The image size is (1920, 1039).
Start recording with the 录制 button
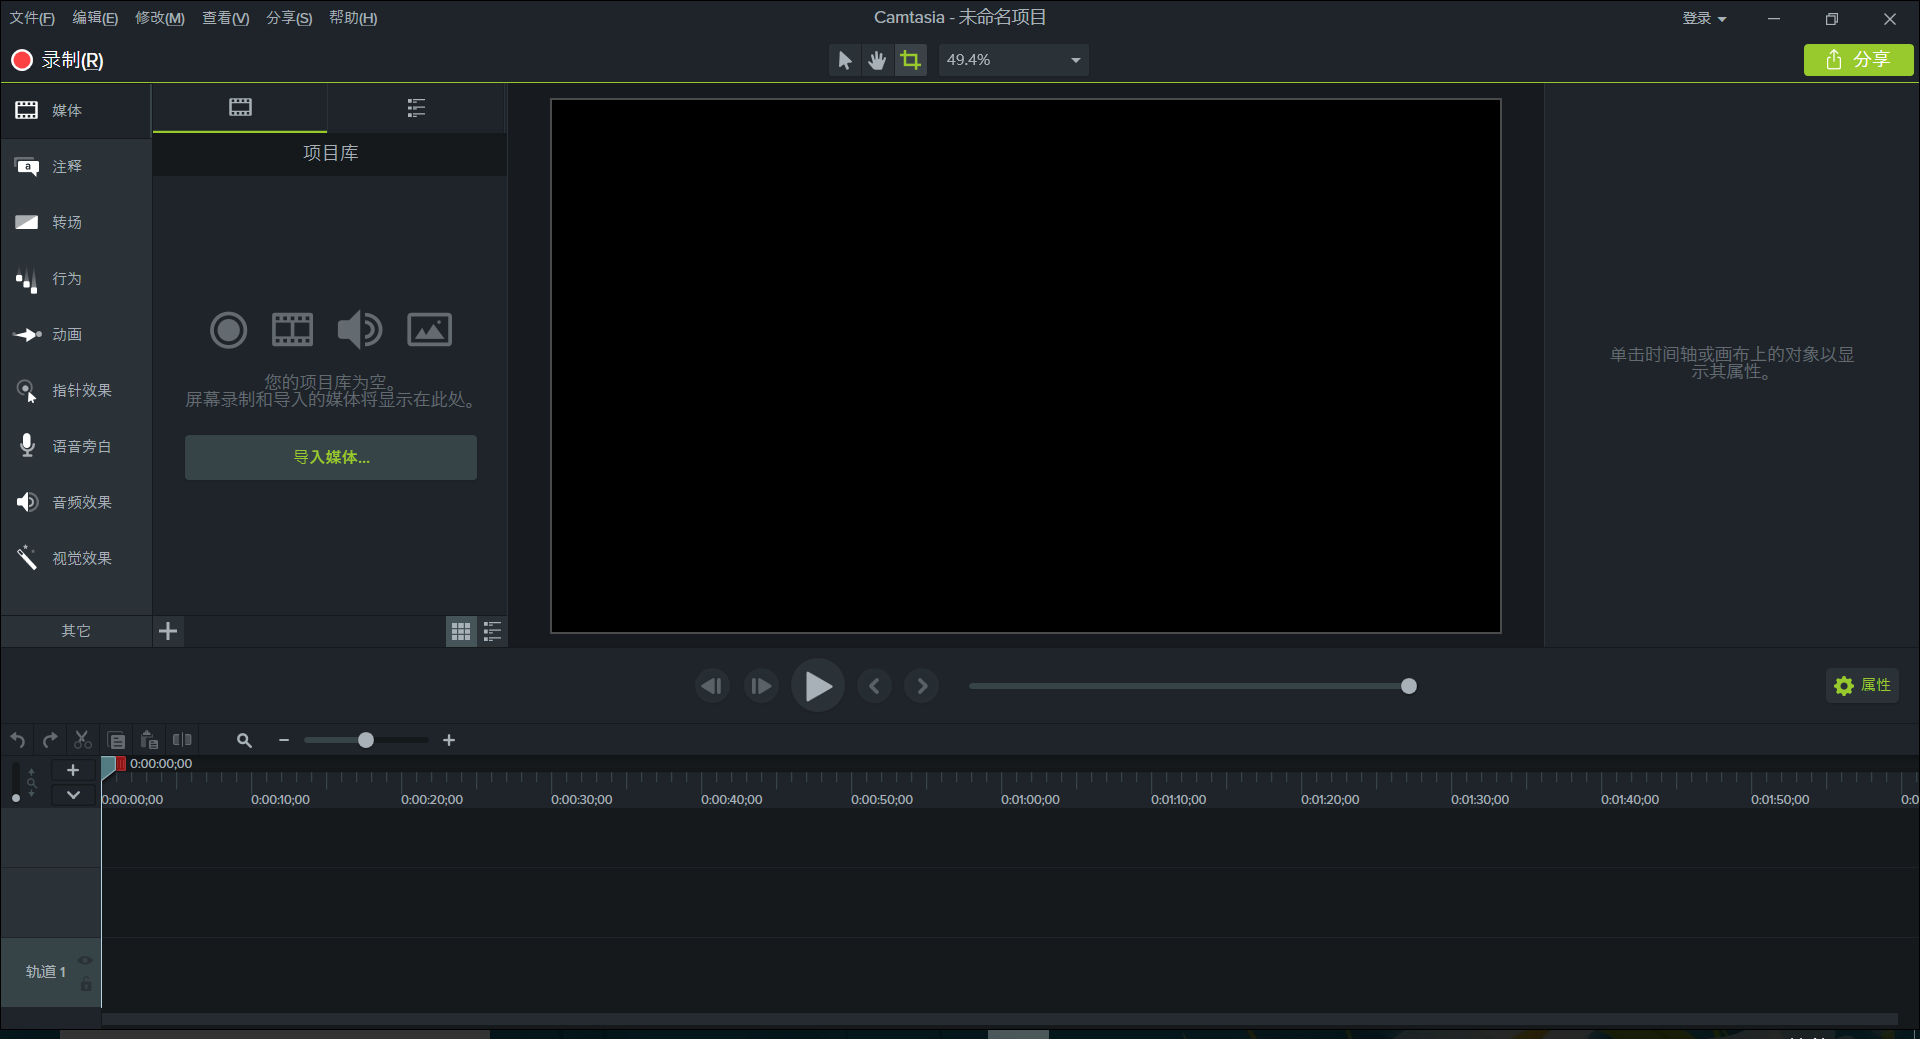[x=57, y=60]
